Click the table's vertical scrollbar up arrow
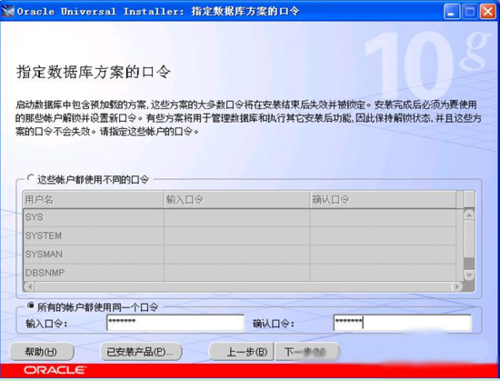The height and width of the screenshot is (381, 500). [x=469, y=215]
